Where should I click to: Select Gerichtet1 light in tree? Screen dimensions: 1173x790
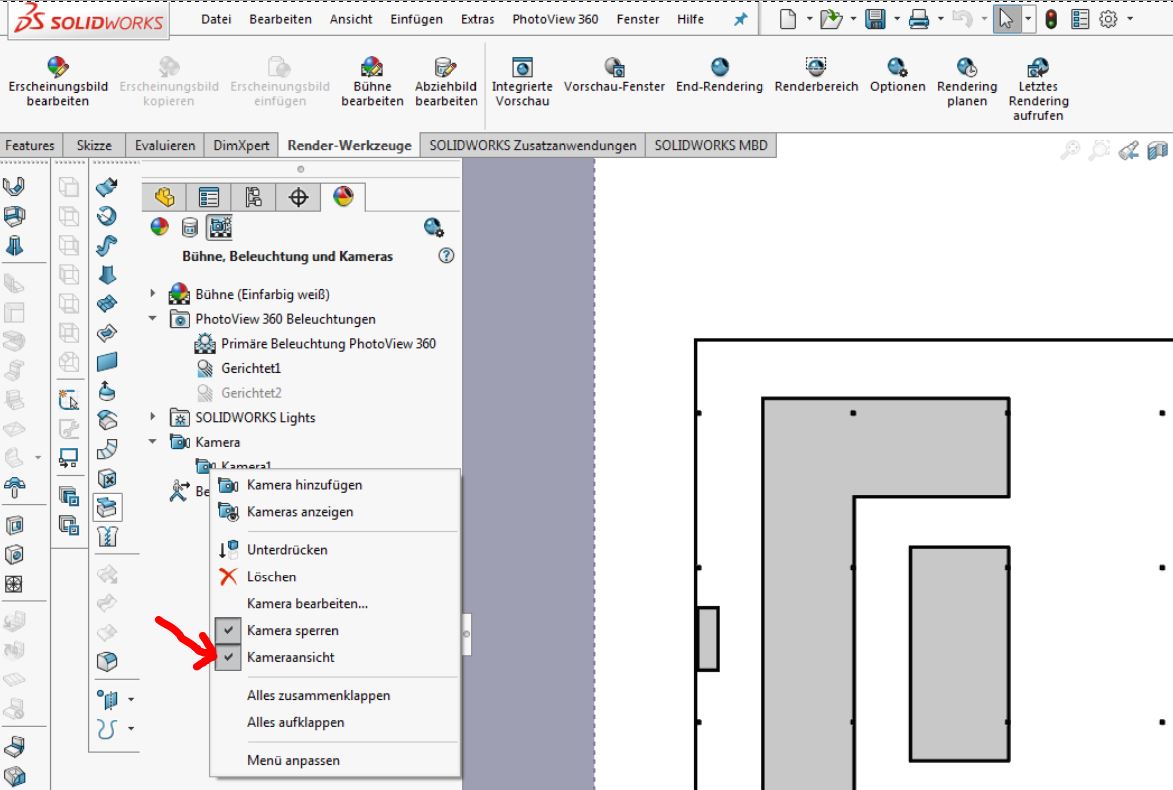coord(251,368)
